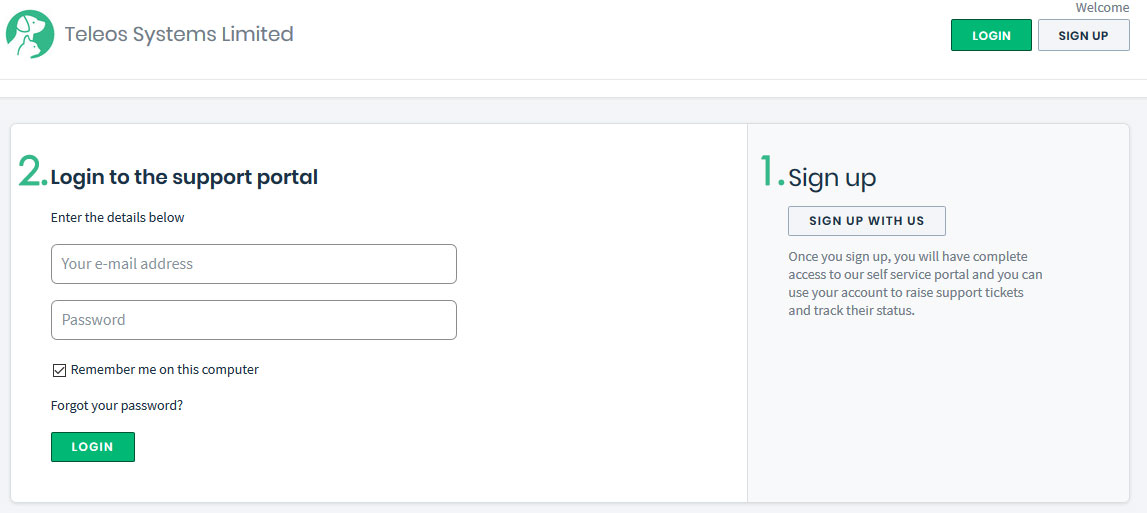Click the SIGN UP WITH US button

tap(866, 221)
